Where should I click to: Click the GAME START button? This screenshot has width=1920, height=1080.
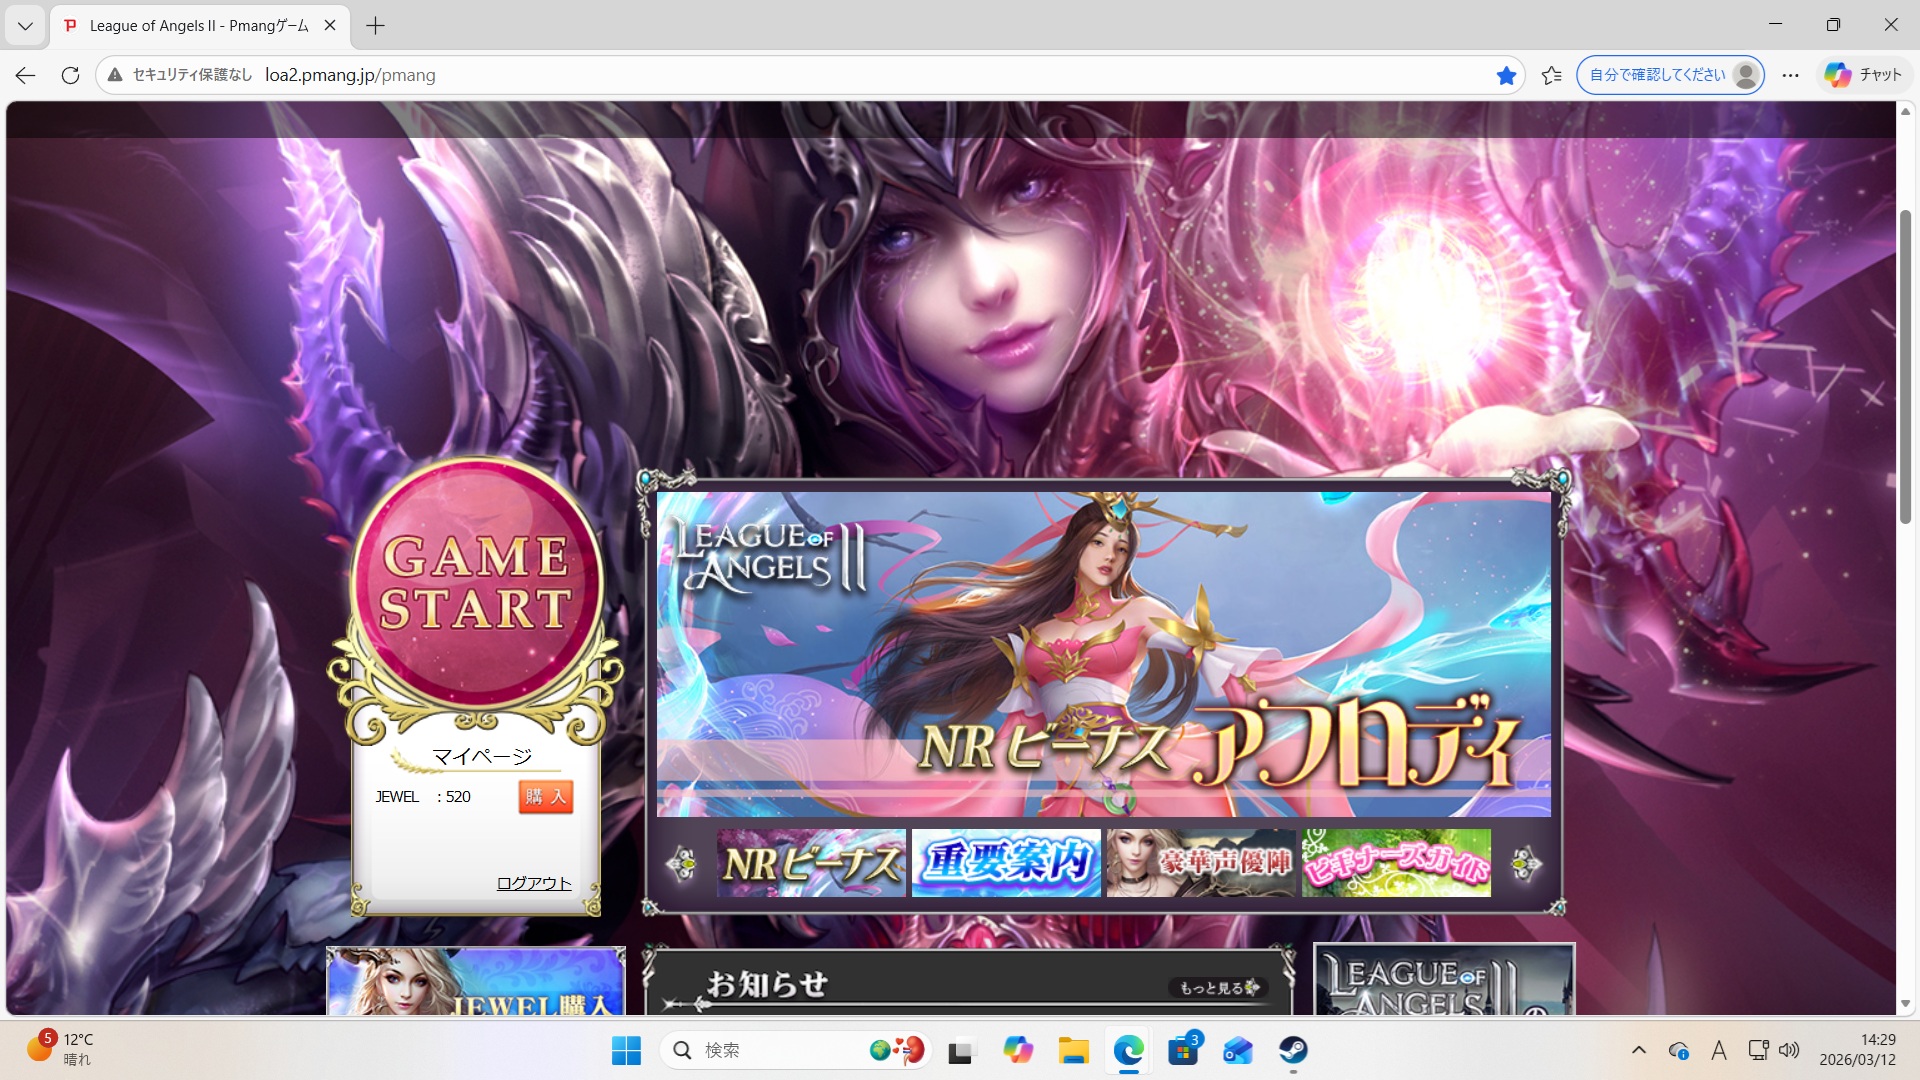pyautogui.click(x=476, y=583)
